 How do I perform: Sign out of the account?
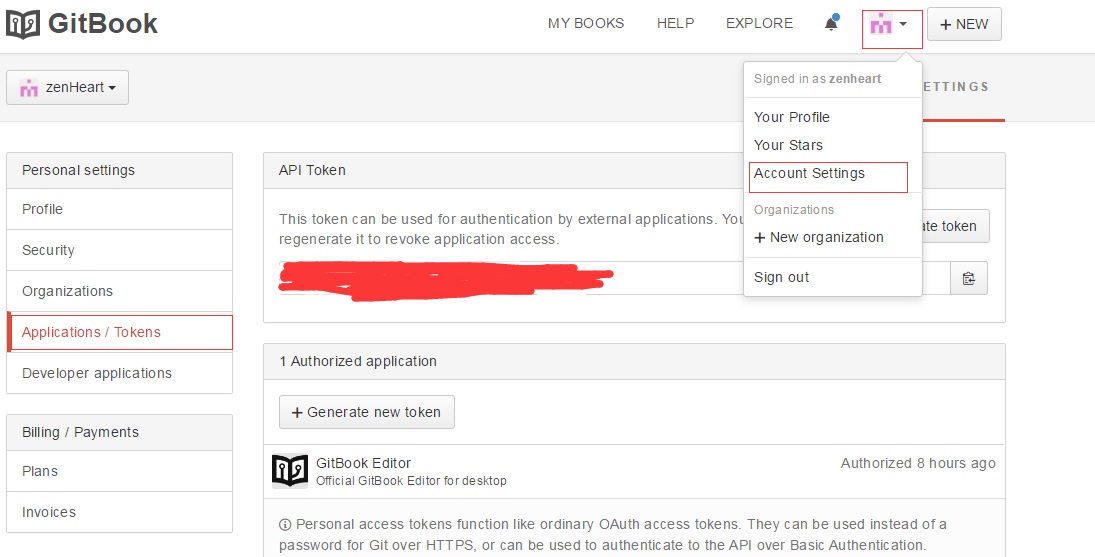pyautogui.click(x=782, y=277)
